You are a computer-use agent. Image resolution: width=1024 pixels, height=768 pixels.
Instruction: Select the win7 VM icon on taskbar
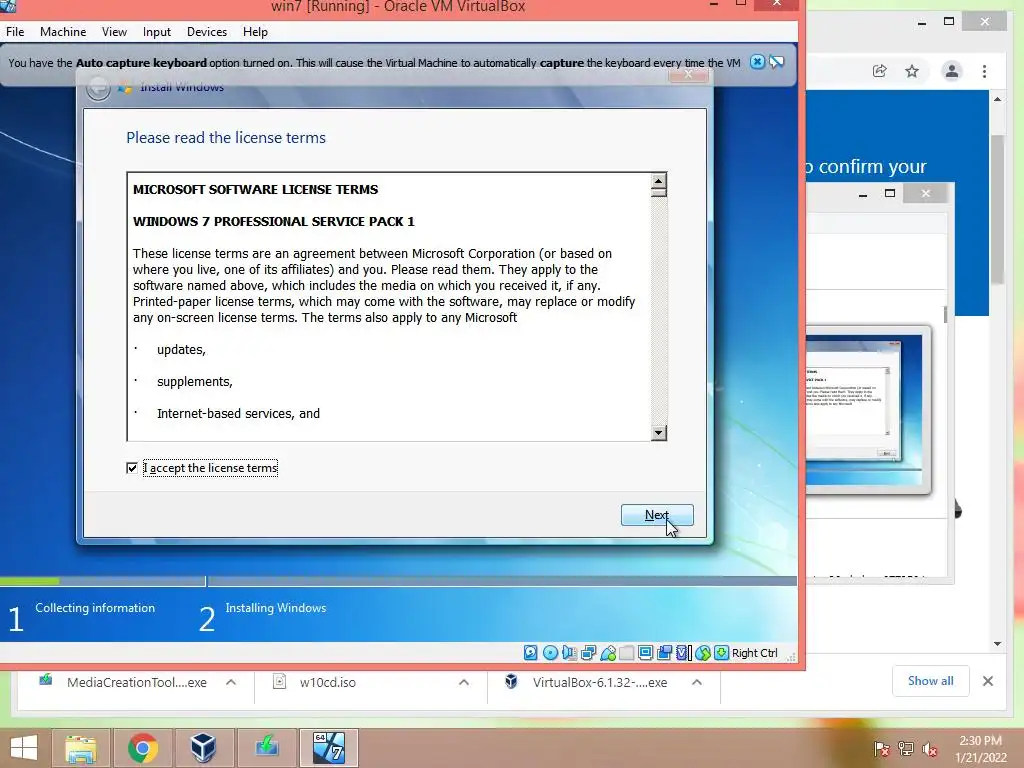click(x=328, y=748)
